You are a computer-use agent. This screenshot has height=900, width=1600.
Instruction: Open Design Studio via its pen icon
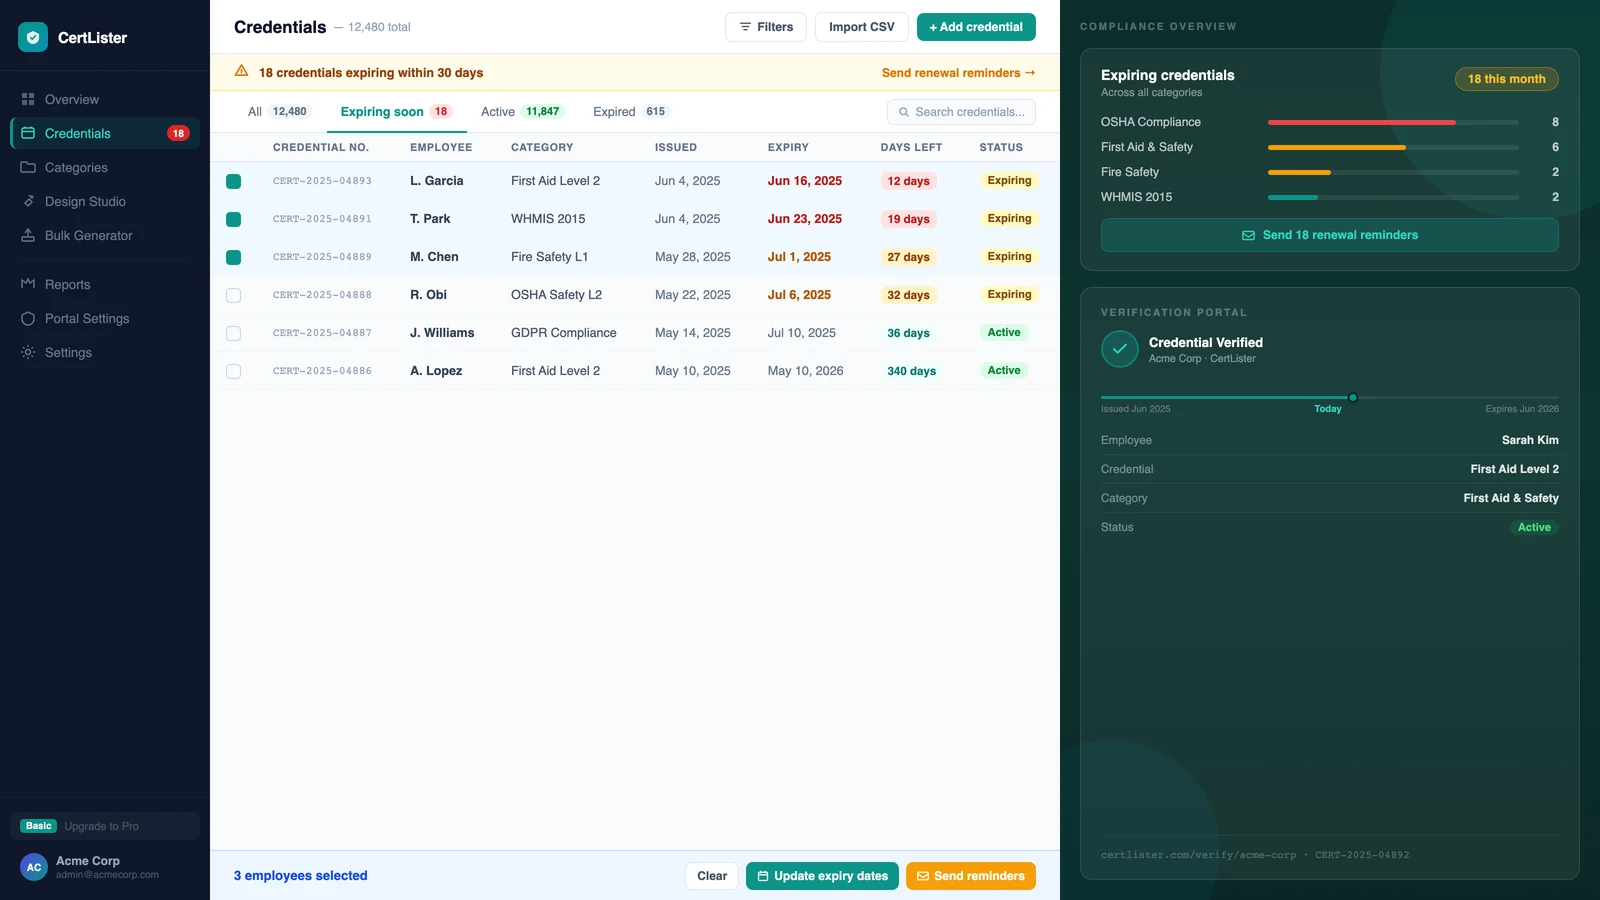tap(28, 201)
